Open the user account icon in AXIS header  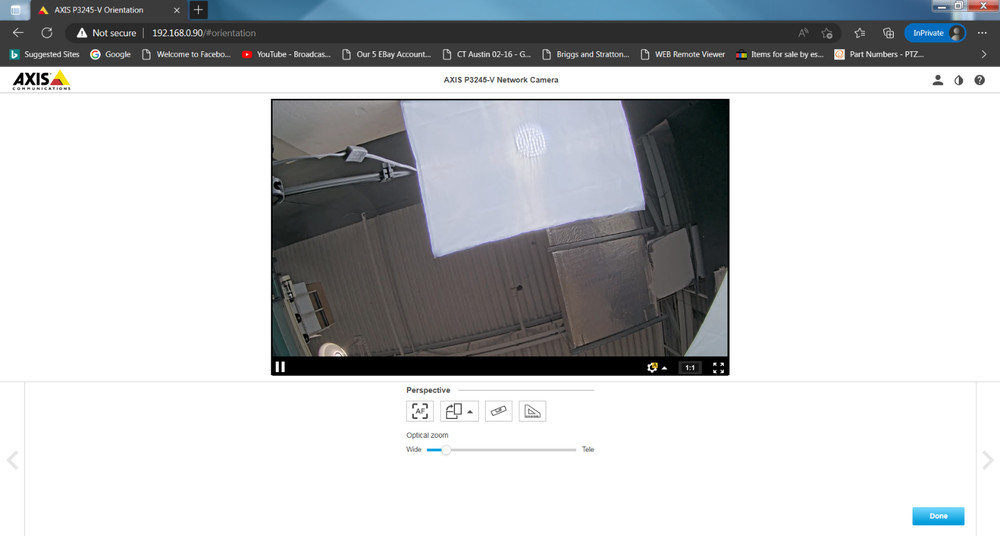click(x=938, y=80)
